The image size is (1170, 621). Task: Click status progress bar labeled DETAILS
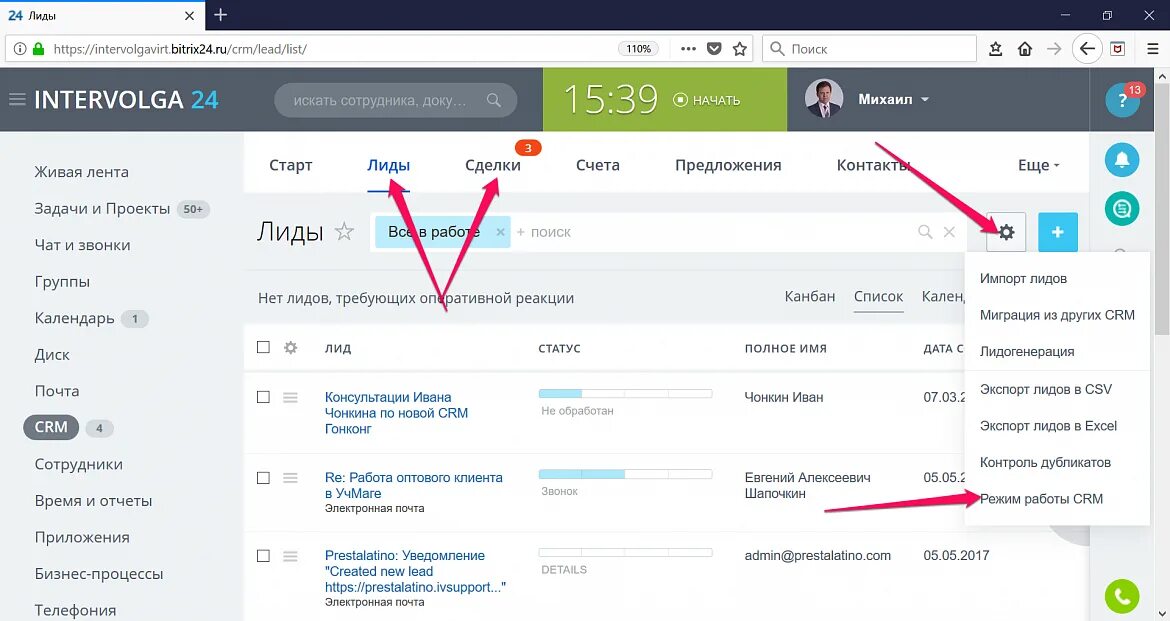coord(625,552)
